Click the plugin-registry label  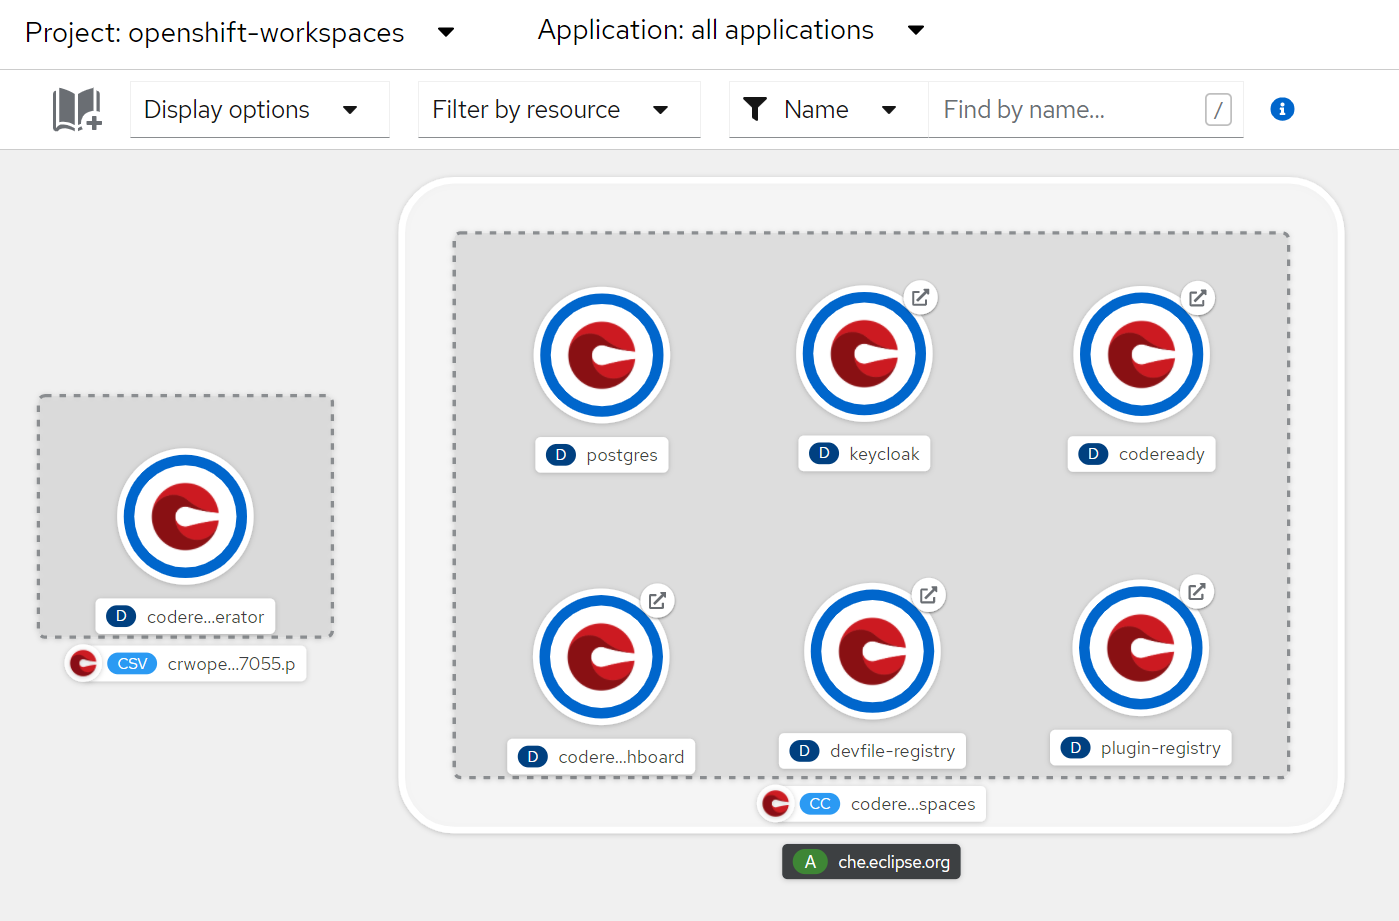pos(1140,747)
